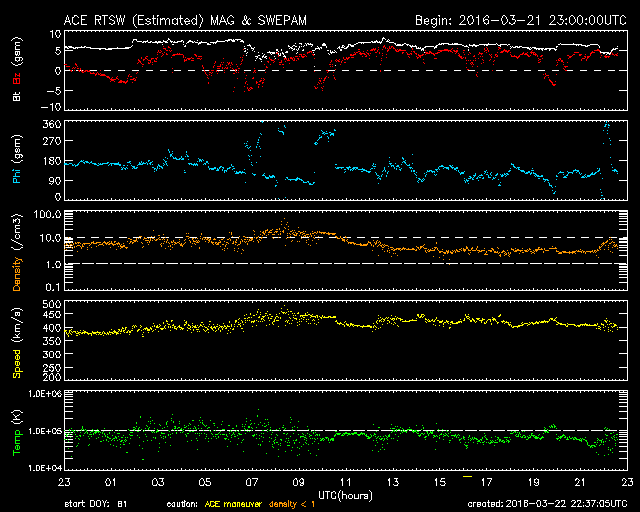Click the '400' tick on the Speed axis
This screenshot has height=512, width=640.
tap(52, 328)
